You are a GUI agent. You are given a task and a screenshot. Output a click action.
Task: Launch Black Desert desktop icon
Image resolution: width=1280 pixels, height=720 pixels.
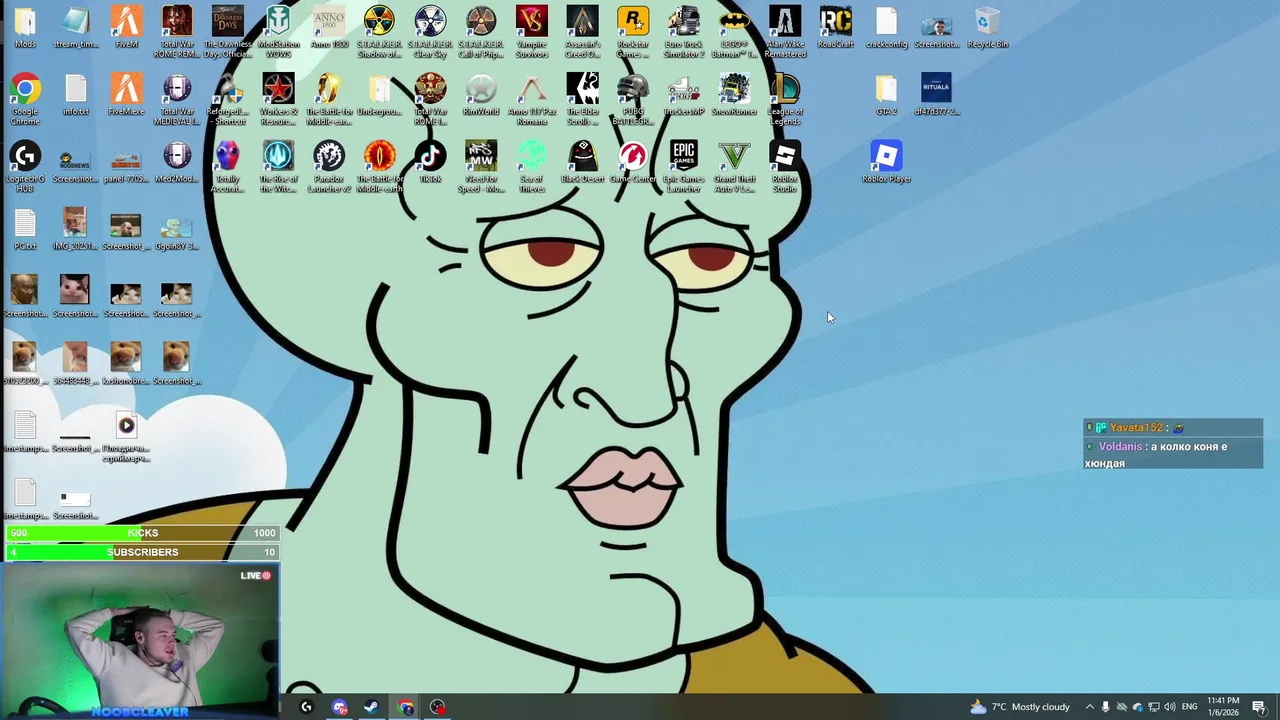point(582,162)
